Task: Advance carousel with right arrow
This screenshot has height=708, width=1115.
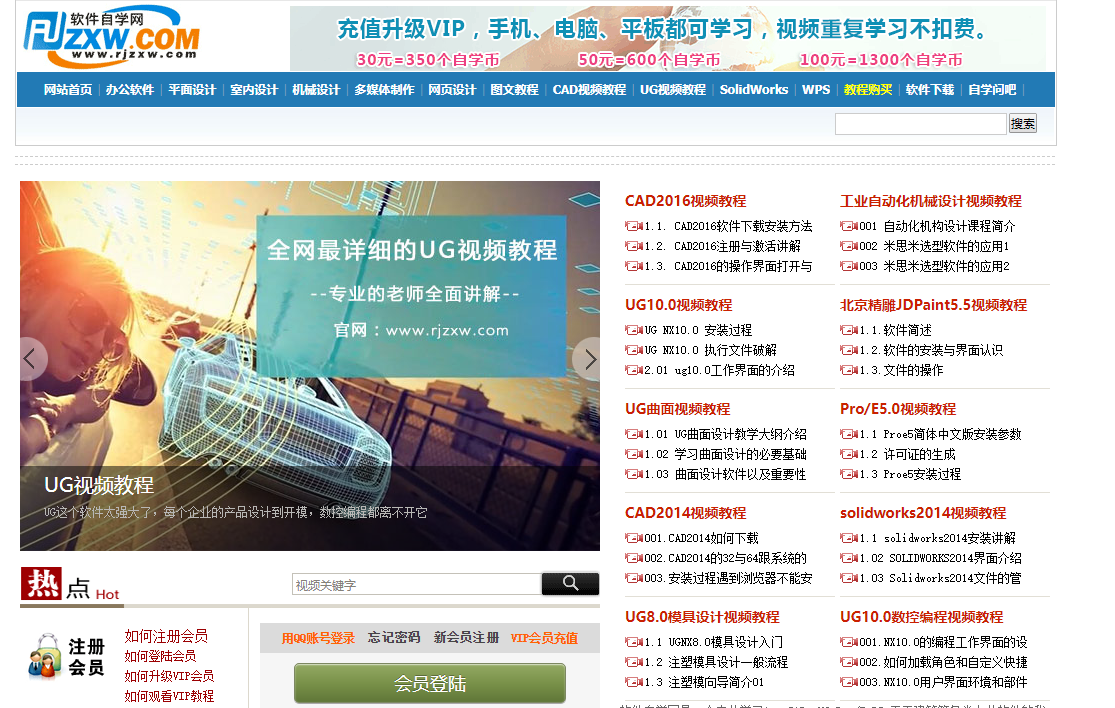Action: 589,359
